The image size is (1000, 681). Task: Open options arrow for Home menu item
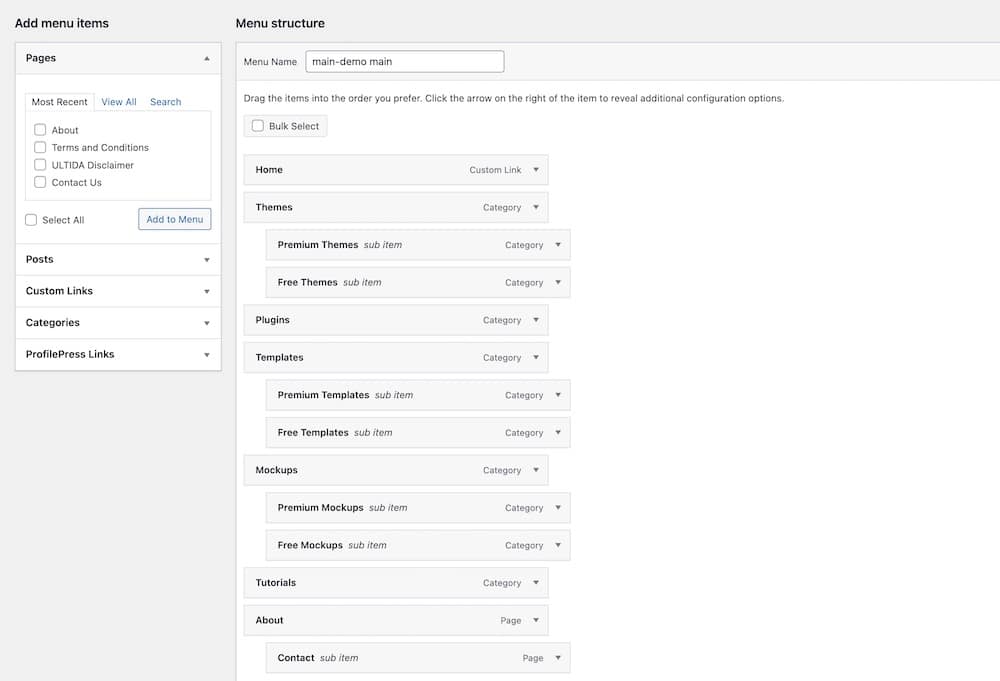(x=536, y=170)
